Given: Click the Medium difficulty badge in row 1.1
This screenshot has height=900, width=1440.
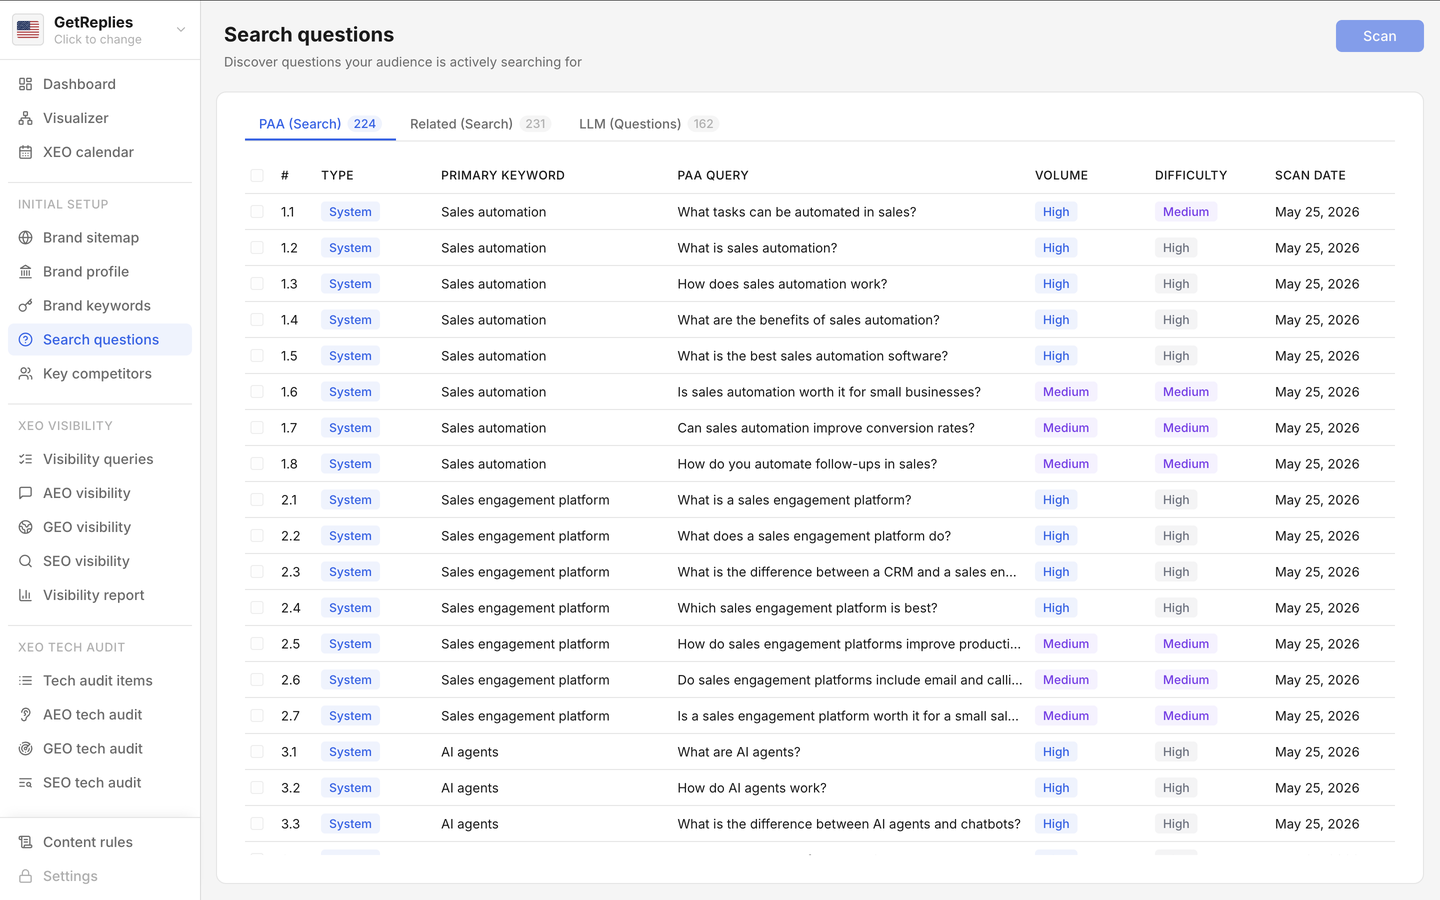Looking at the screenshot, I should click(1186, 212).
